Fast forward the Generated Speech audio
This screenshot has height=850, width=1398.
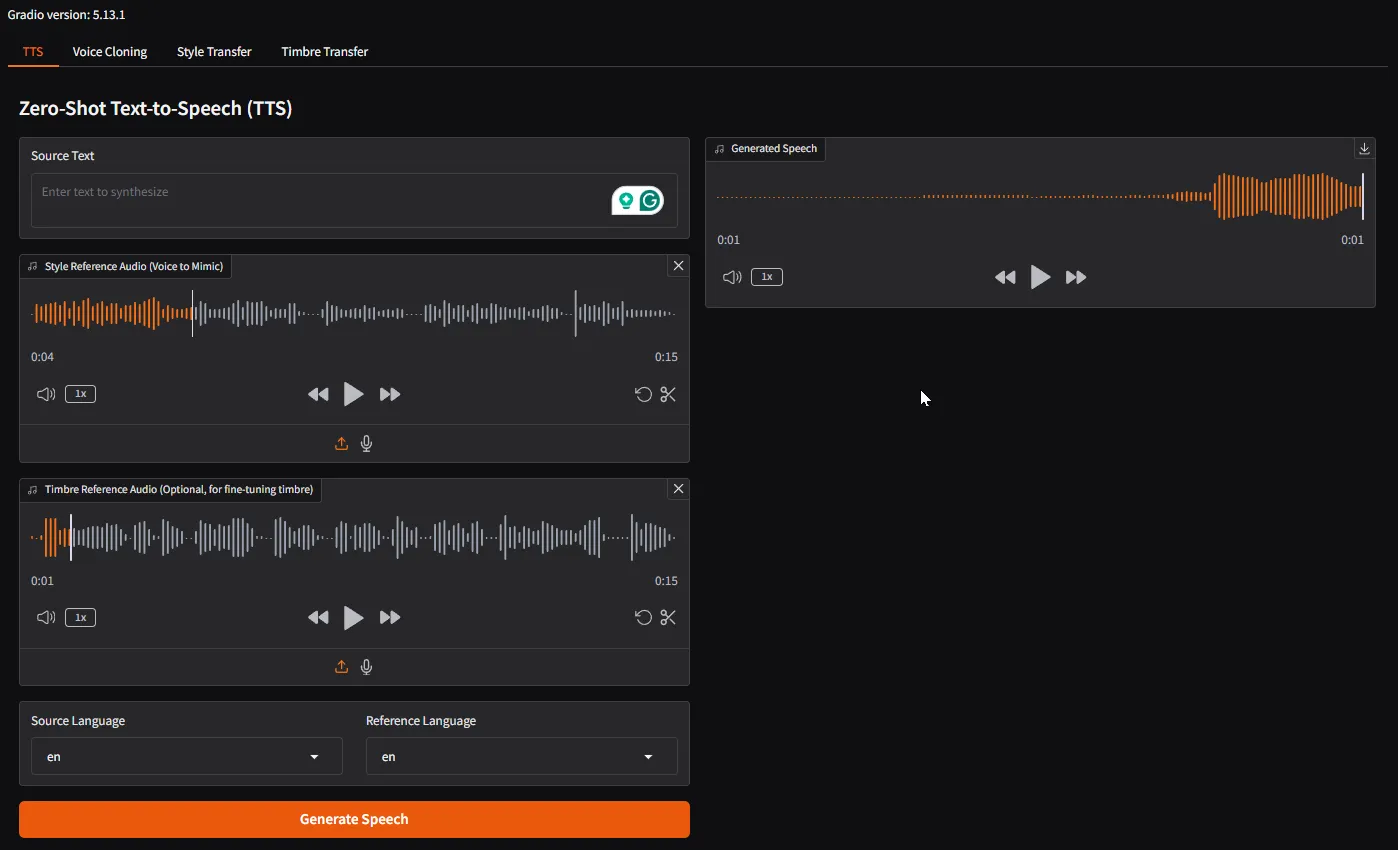tap(1076, 277)
